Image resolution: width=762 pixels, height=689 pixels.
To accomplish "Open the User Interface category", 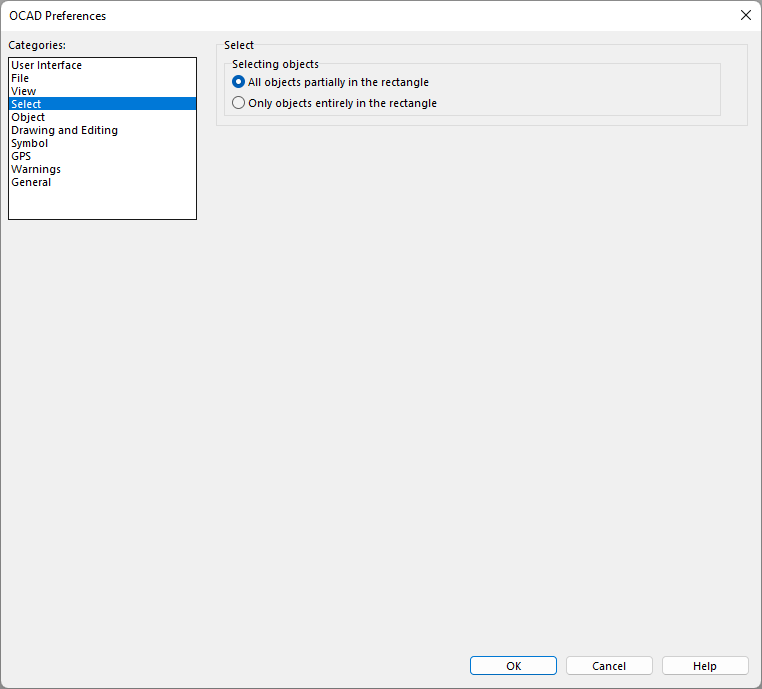I will pos(103,65).
